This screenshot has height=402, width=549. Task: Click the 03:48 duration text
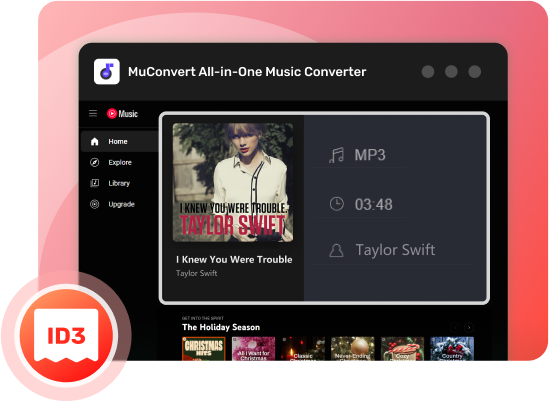point(374,205)
